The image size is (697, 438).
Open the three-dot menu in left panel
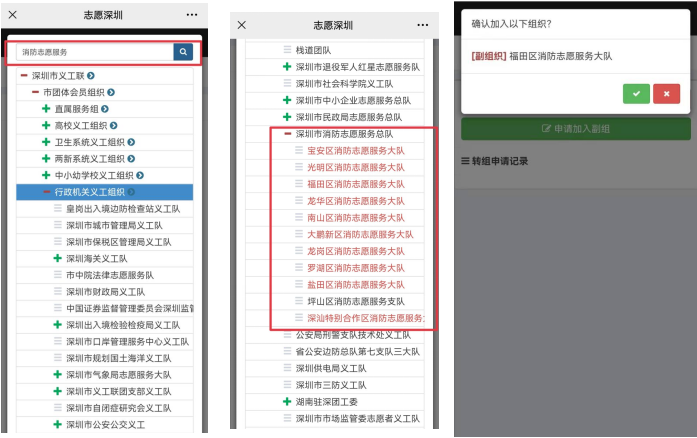192,16
